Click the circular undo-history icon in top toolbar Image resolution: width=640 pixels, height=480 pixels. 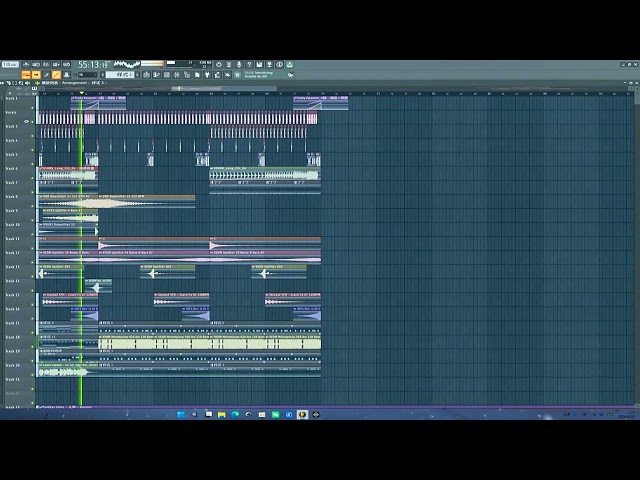point(219,64)
